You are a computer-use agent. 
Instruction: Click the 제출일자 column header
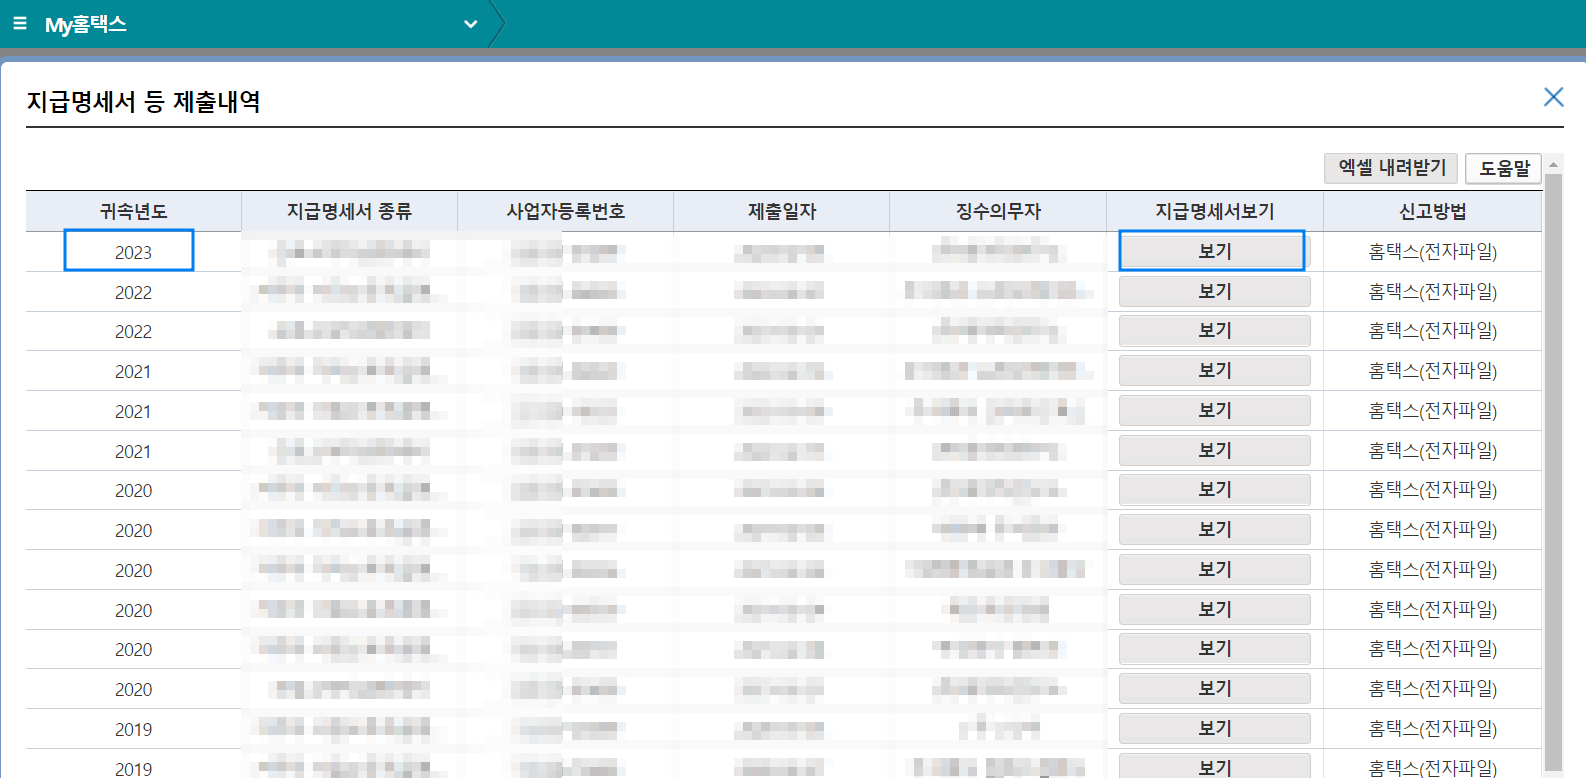tap(781, 211)
